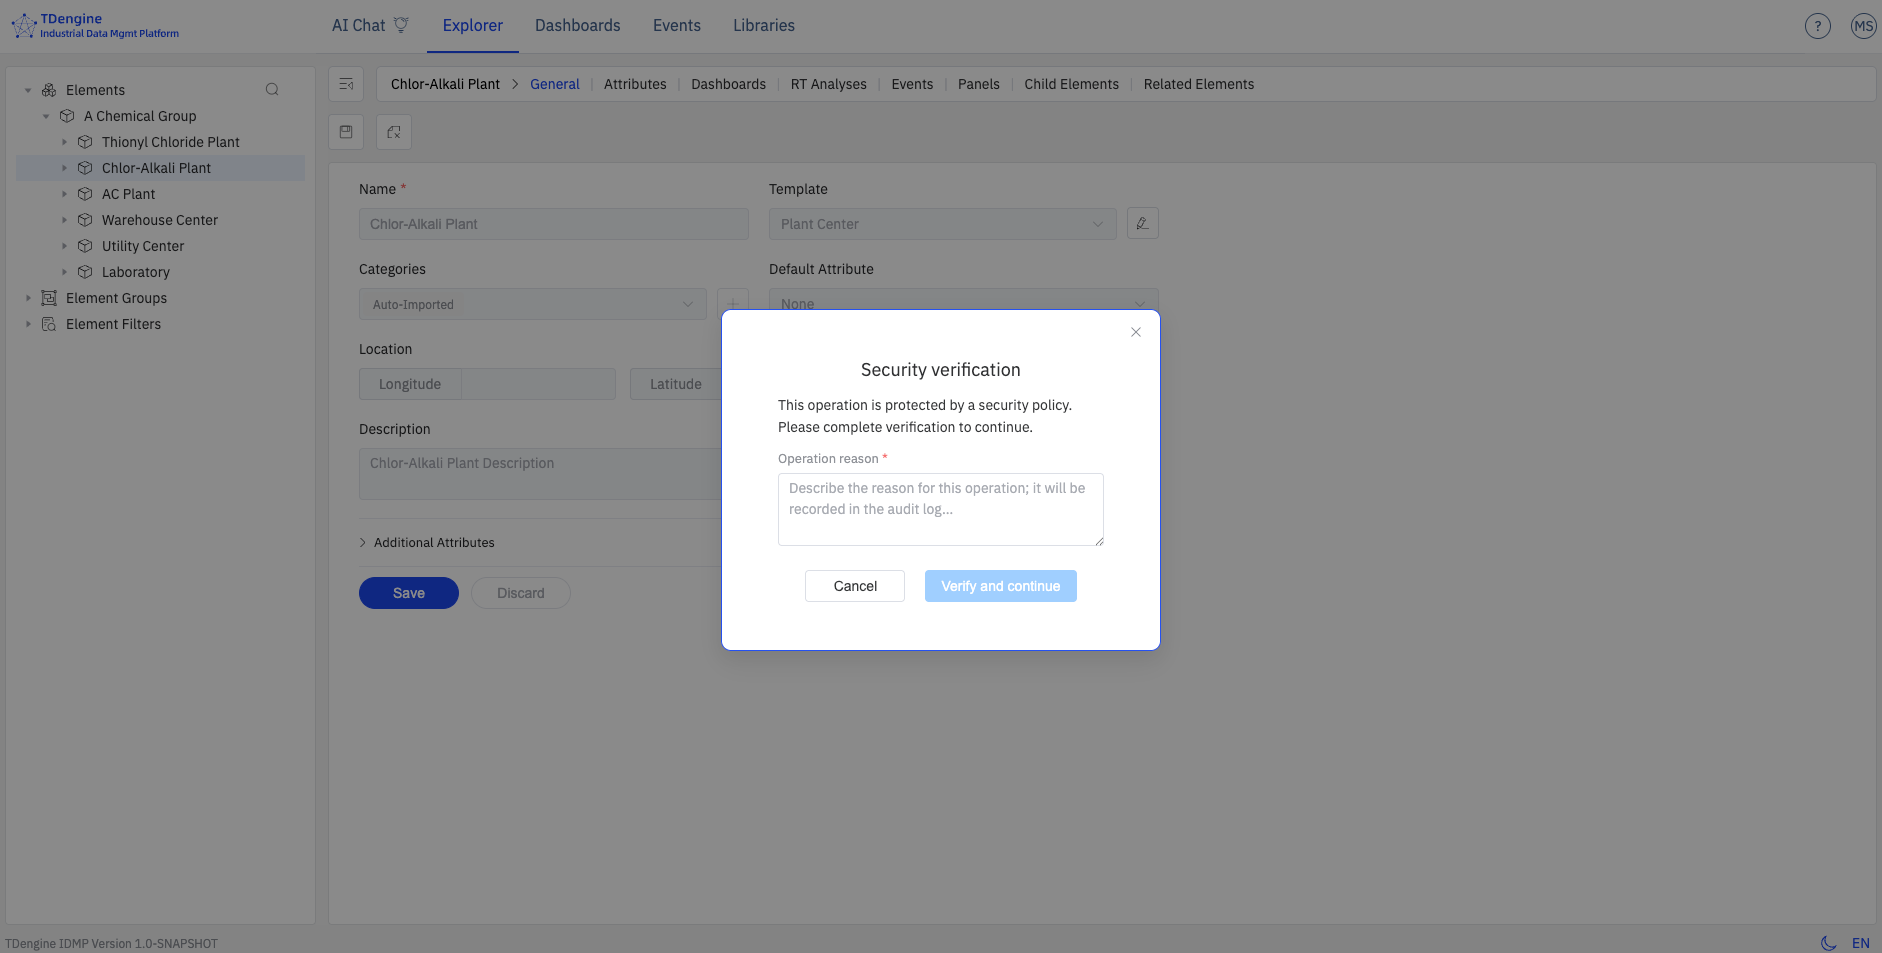Collapse the A Chemical Group node
The height and width of the screenshot is (953, 1882).
[x=46, y=116]
